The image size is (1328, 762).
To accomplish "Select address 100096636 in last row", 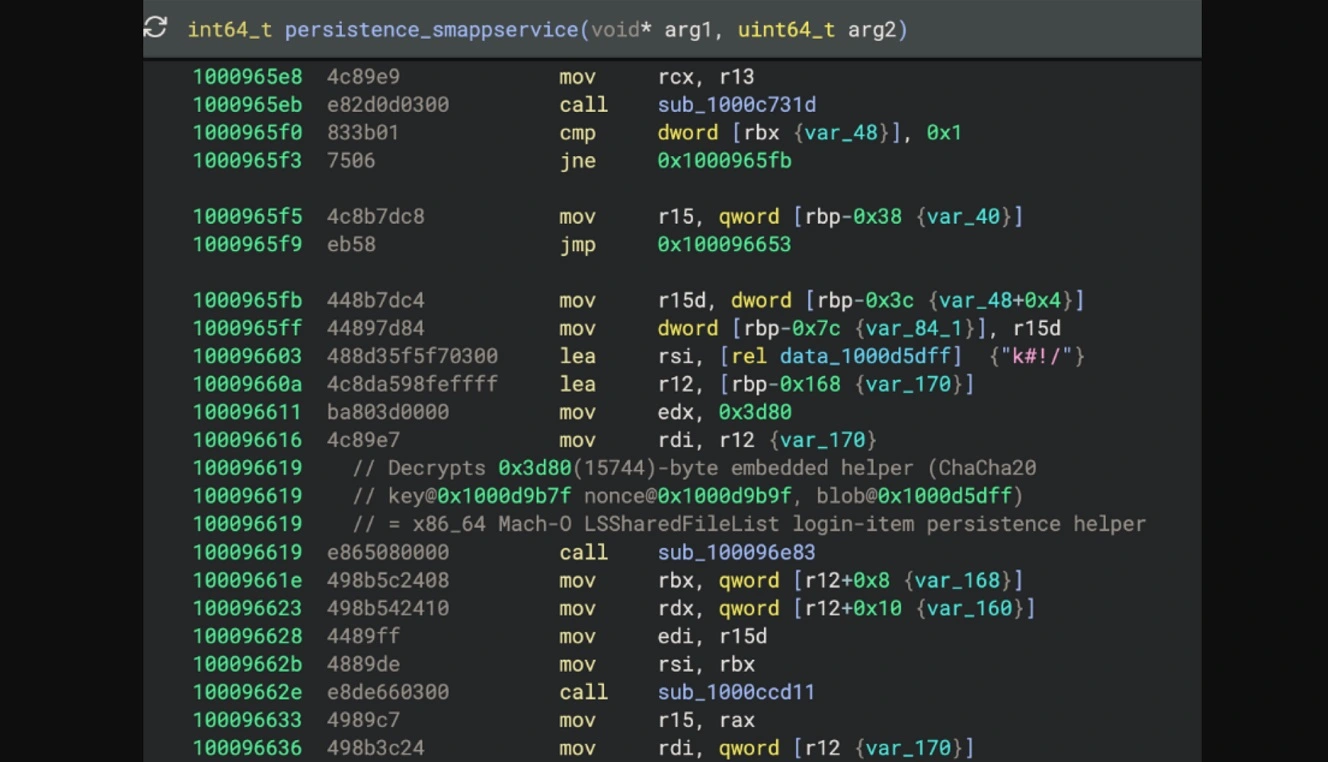I will click(247, 749).
